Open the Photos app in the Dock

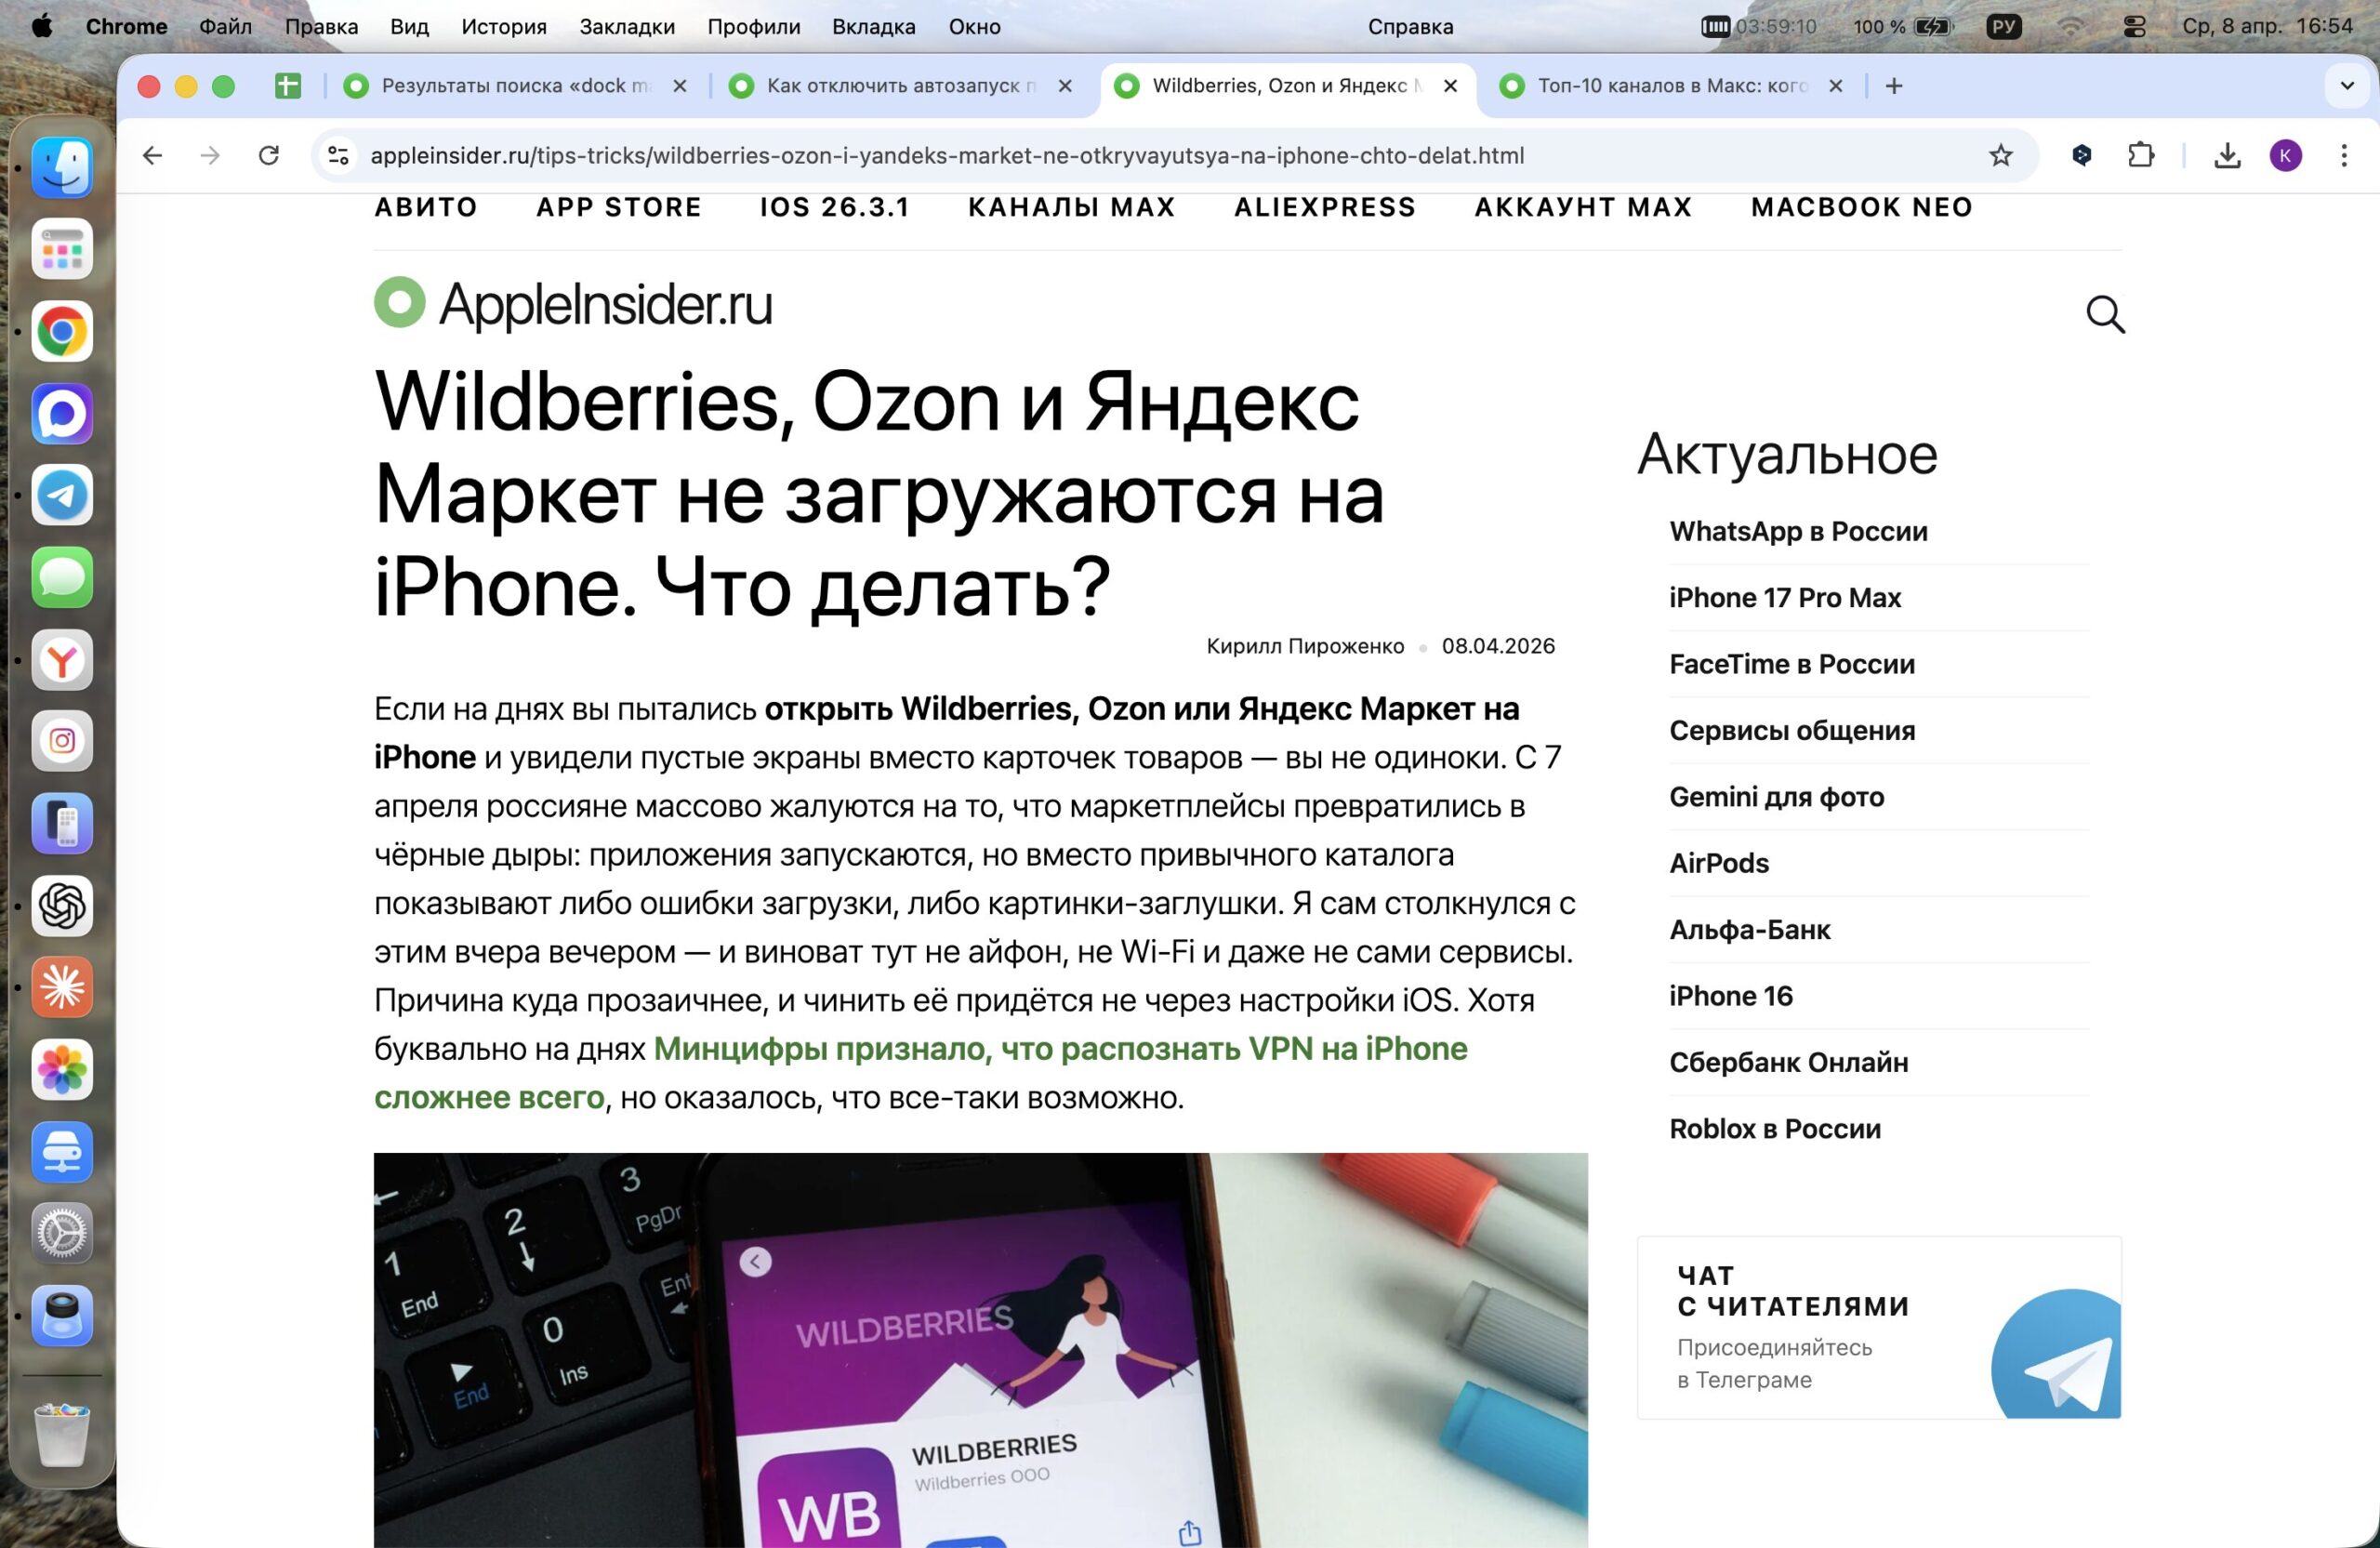click(62, 1070)
